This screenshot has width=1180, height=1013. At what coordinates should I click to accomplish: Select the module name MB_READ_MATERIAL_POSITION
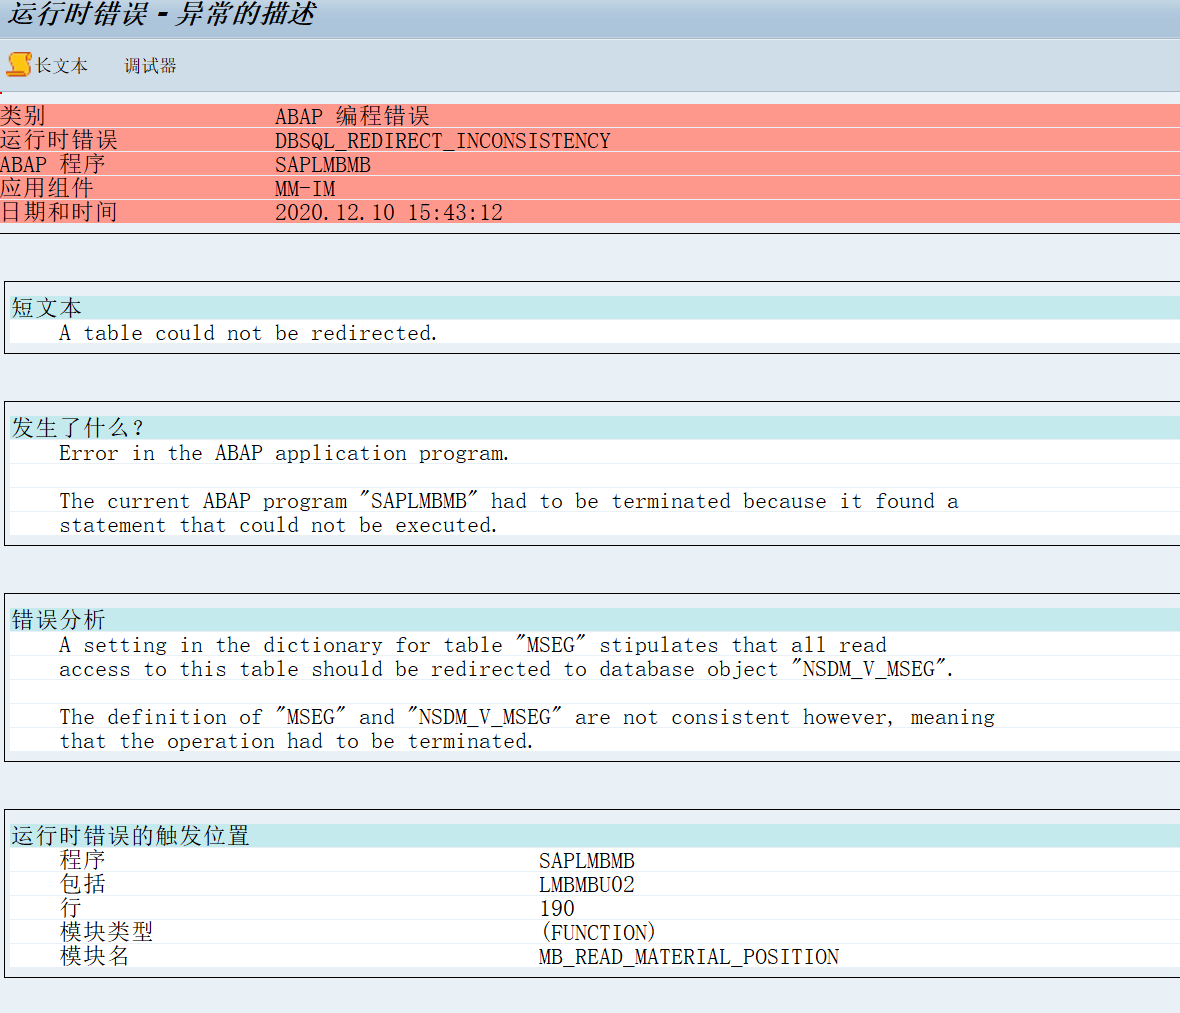tap(688, 956)
